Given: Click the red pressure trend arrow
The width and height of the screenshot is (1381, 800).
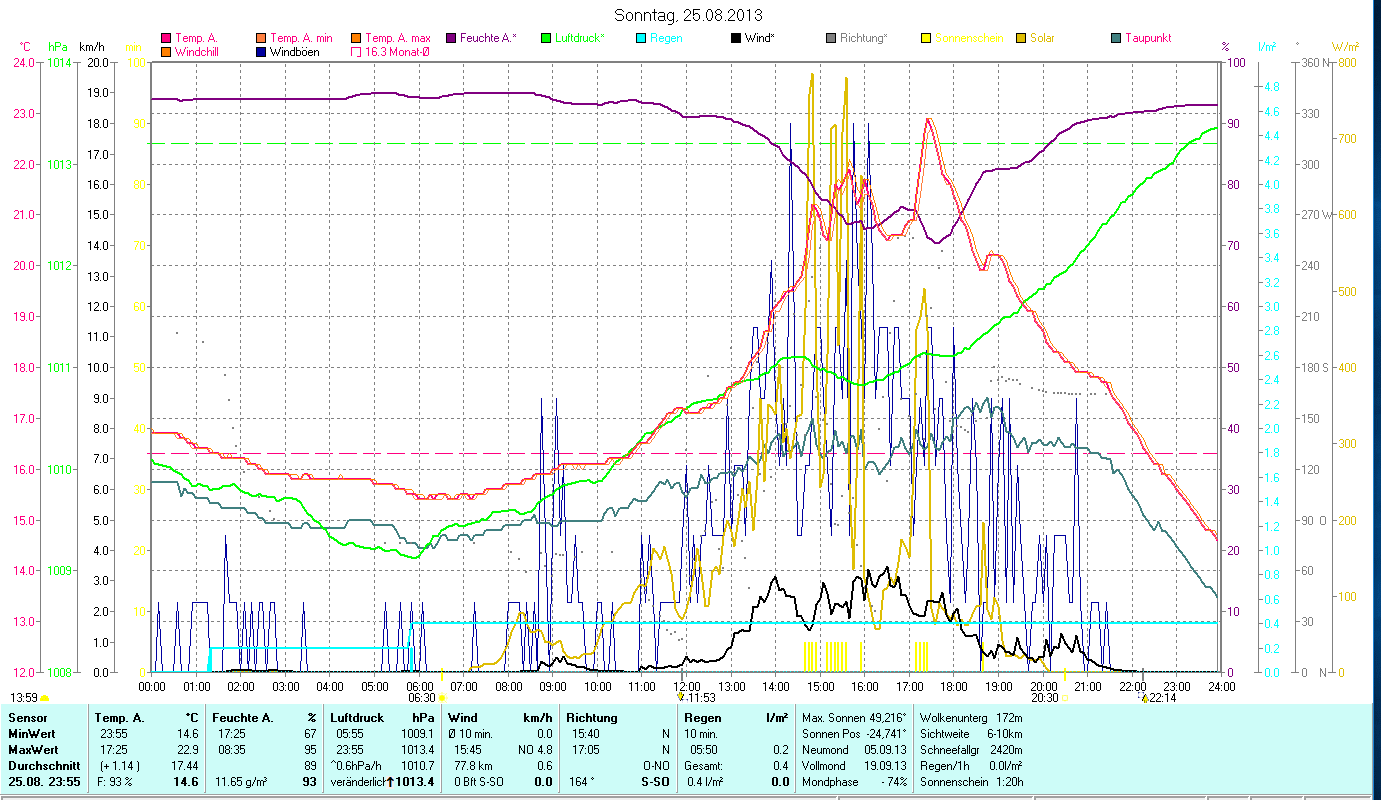Looking at the screenshot, I should (x=392, y=782).
